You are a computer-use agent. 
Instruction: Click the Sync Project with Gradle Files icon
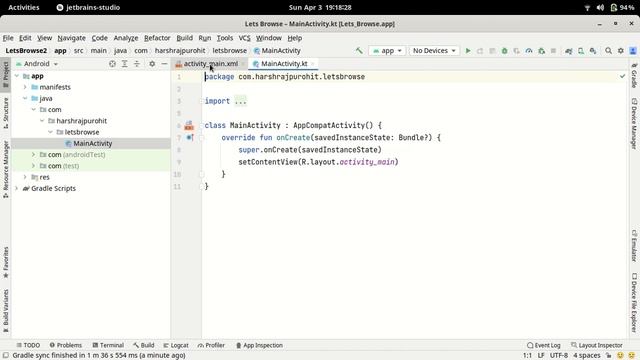569,51
